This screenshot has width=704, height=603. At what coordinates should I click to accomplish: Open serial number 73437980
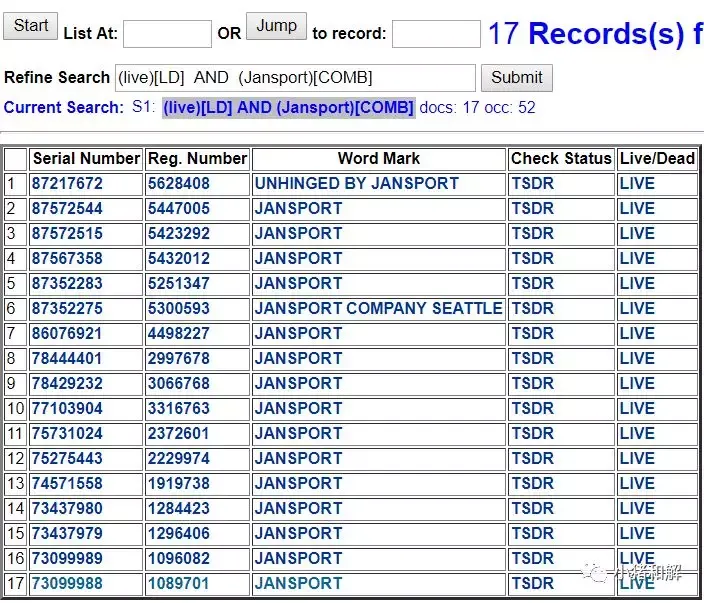pyautogui.click(x=67, y=509)
